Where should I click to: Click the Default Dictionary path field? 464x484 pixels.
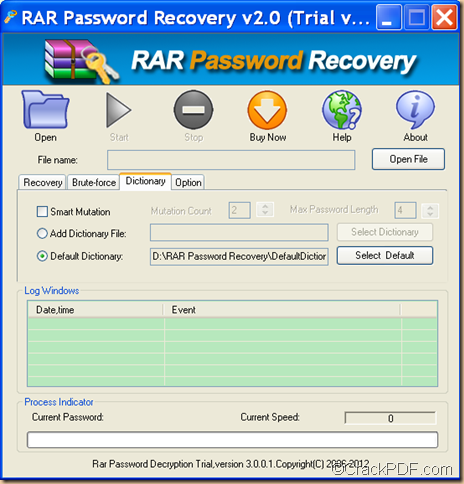click(x=239, y=256)
